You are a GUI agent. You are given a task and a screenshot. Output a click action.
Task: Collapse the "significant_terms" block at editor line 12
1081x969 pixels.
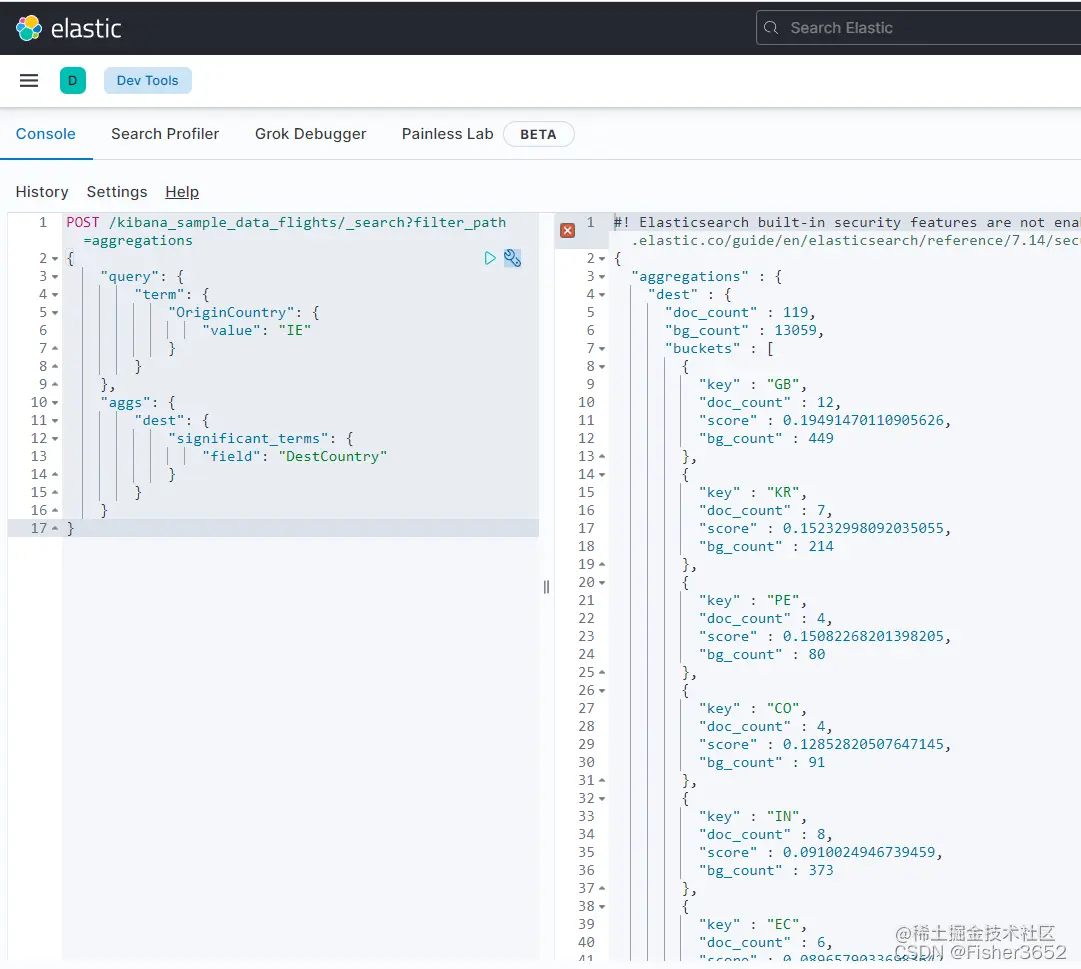pyautogui.click(x=55, y=438)
